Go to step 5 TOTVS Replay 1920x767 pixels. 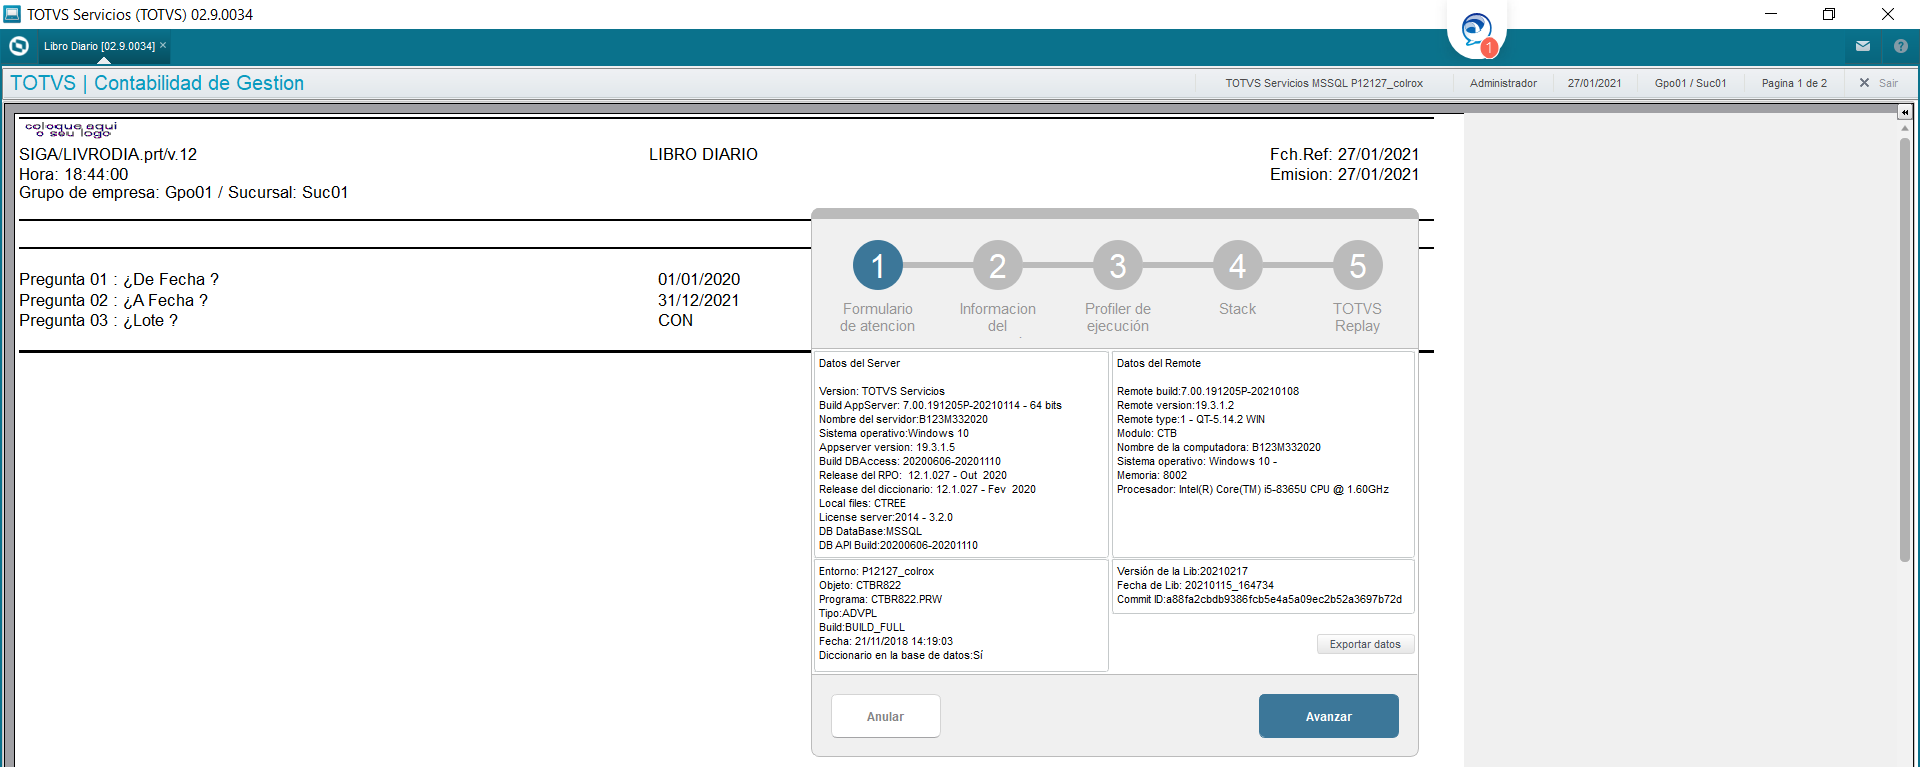click(1358, 266)
